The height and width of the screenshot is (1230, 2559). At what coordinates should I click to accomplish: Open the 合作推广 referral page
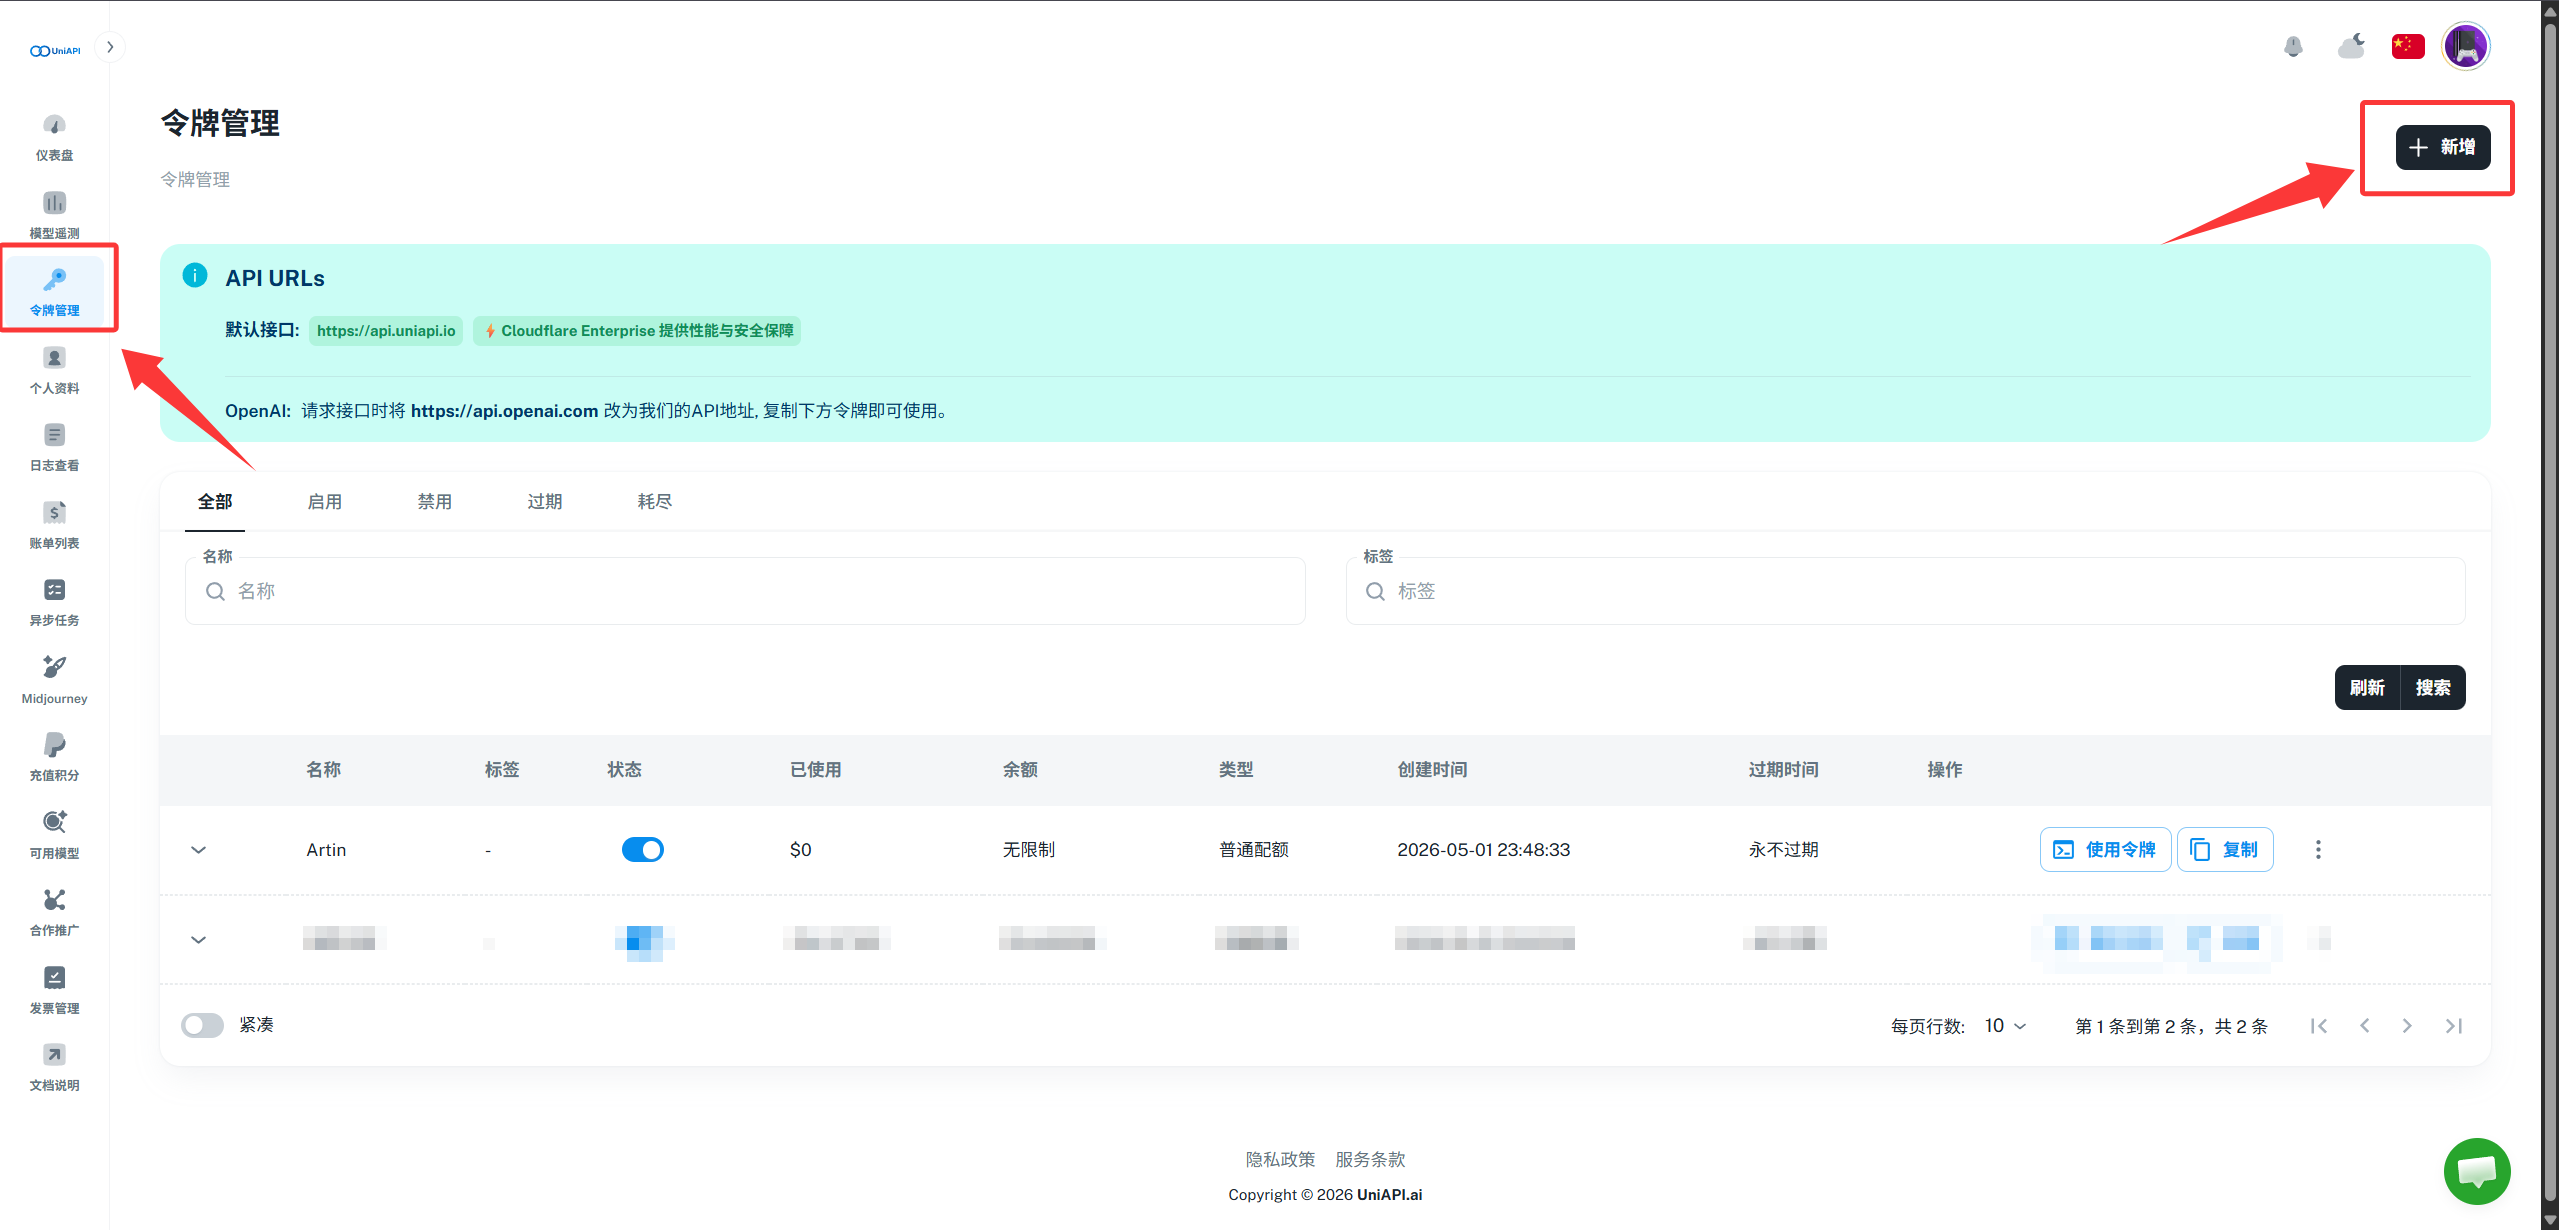click(x=54, y=913)
